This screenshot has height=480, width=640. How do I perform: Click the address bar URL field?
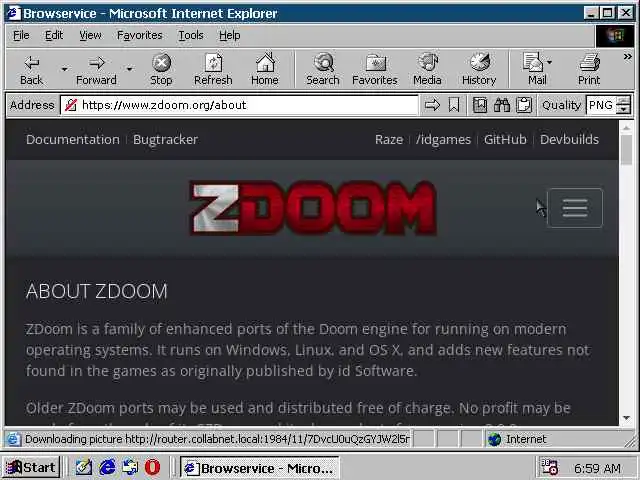pos(239,105)
